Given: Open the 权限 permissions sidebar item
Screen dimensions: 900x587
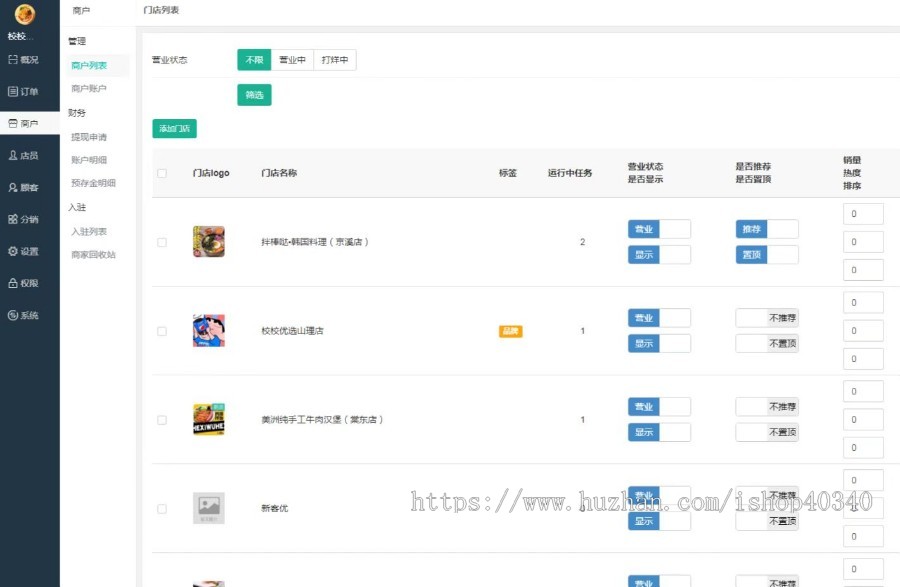Looking at the screenshot, I should point(24,283).
